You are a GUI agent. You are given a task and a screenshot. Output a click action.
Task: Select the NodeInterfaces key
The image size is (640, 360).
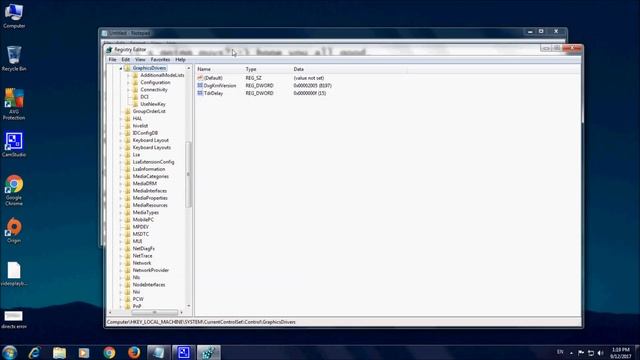tap(149, 285)
